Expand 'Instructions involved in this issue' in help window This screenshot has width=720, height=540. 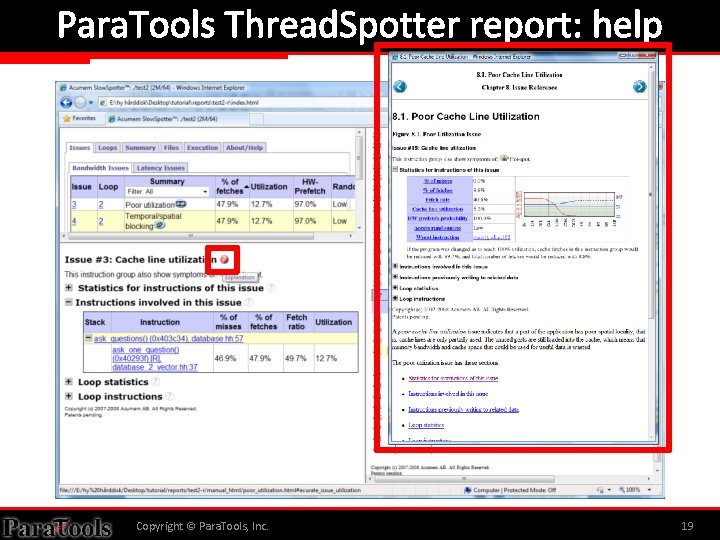tap(395, 266)
